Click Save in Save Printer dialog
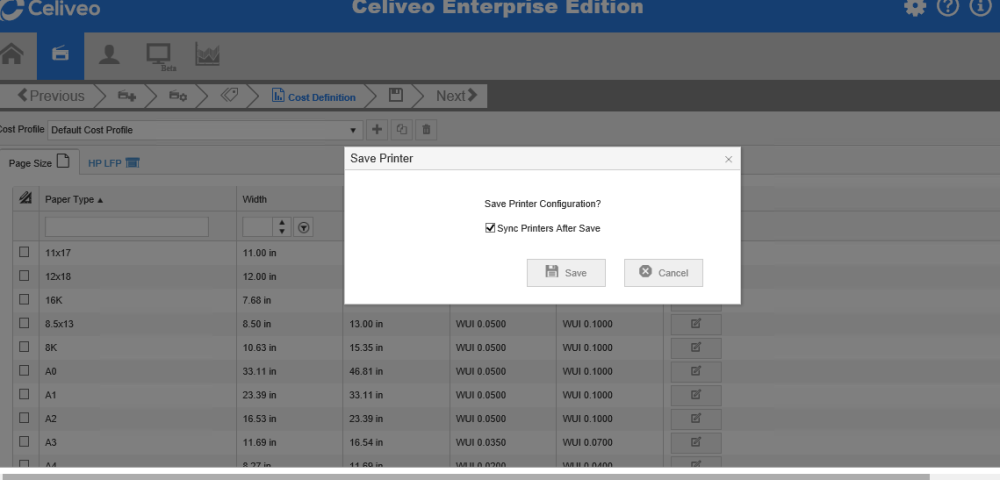Screen dimensions: 1000x480 pyautogui.click(x=566, y=273)
